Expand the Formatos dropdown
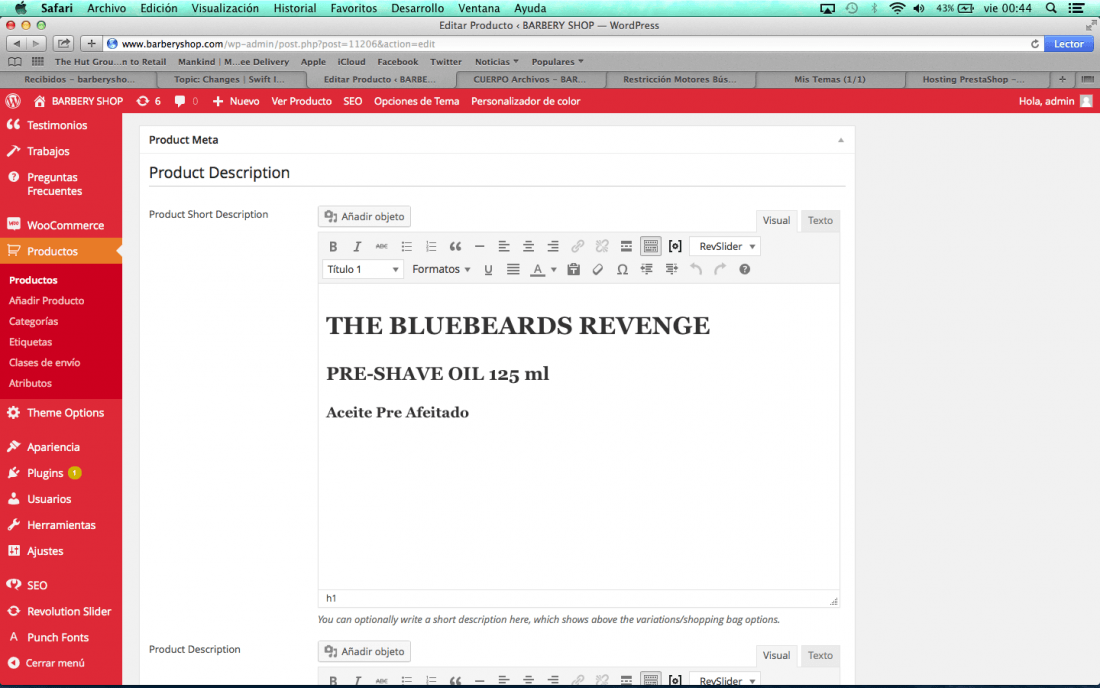This screenshot has height=688, width=1100. click(441, 269)
